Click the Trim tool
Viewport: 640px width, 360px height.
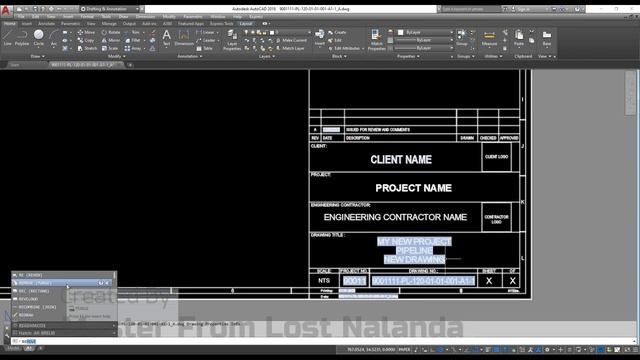(133, 32)
